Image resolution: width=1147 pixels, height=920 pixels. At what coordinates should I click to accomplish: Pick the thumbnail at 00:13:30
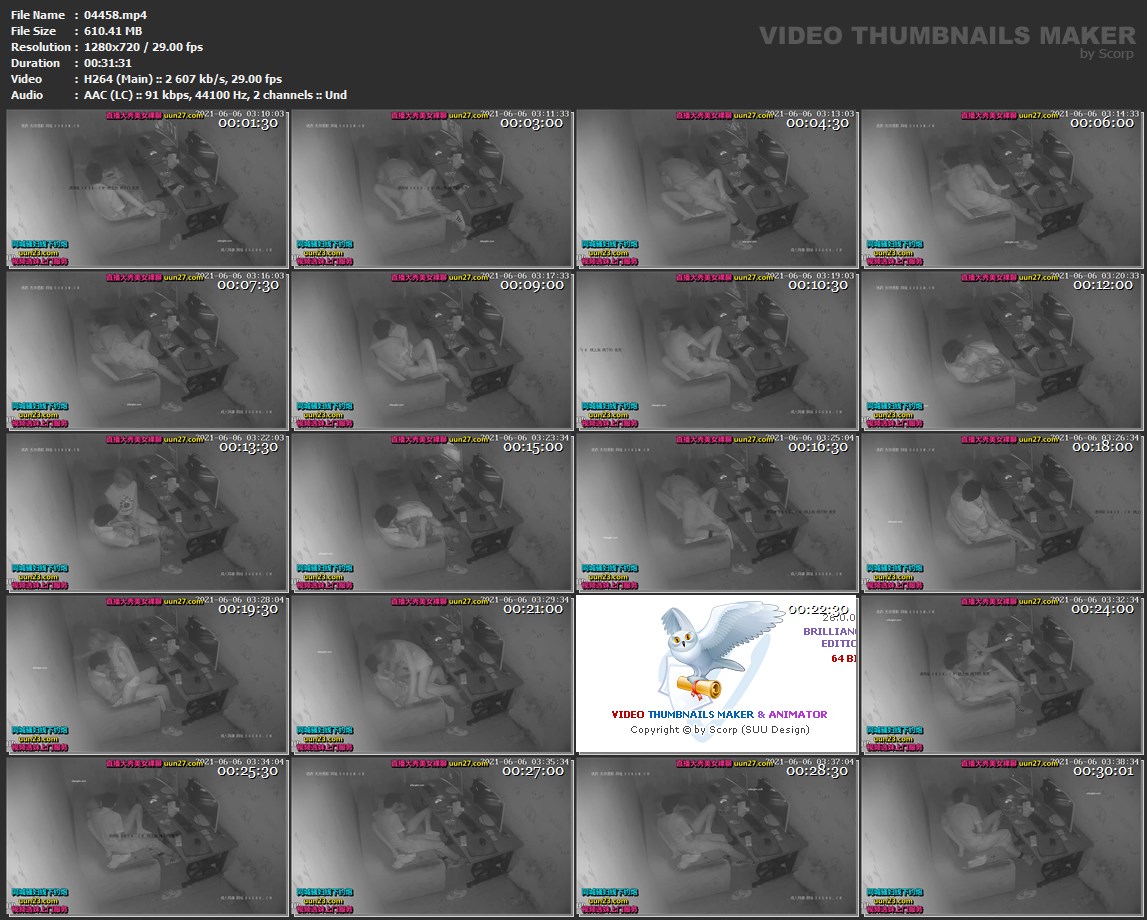(x=147, y=513)
